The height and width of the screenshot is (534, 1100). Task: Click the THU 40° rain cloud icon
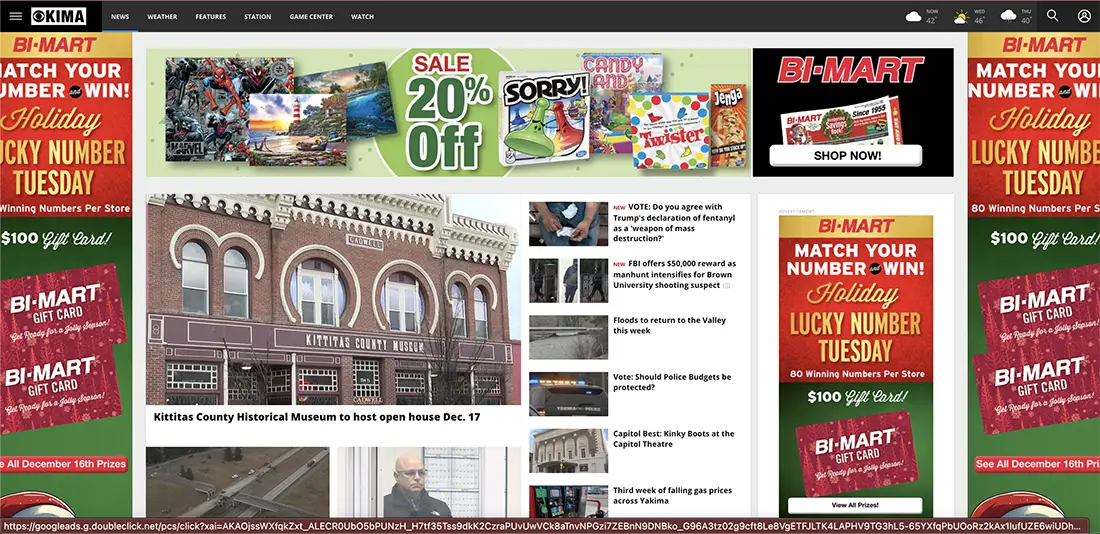pos(1008,16)
